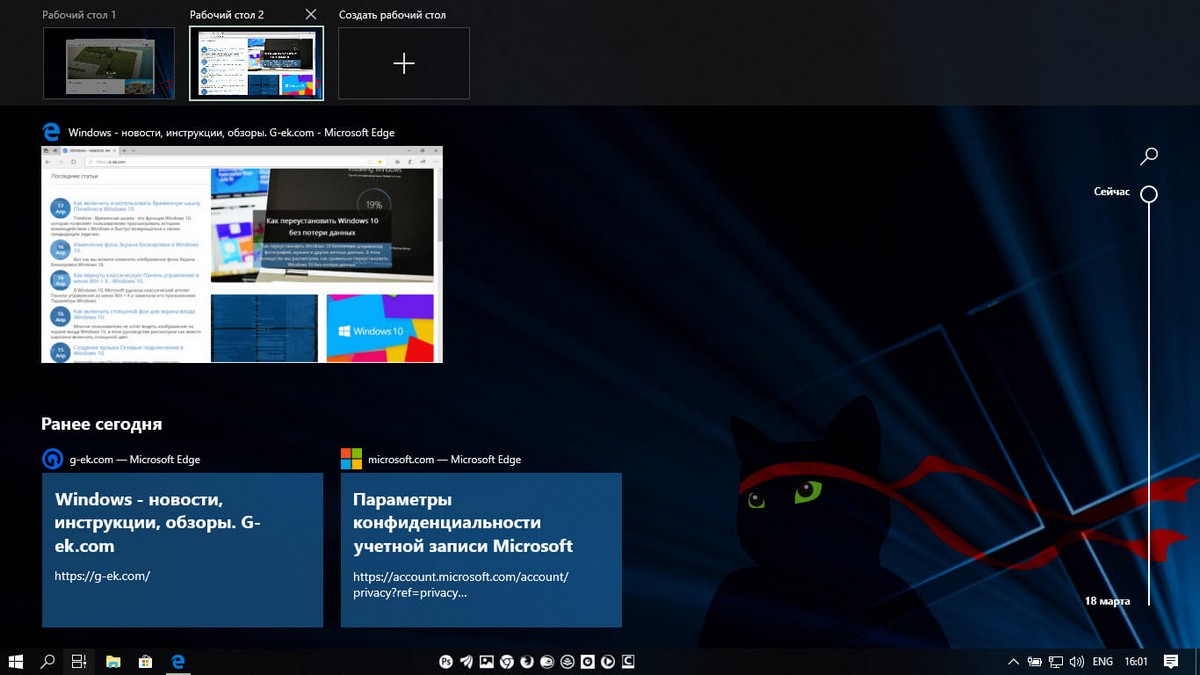Image resolution: width=1200 pixels, height=675 pixels.
Task: Click the Edge window title text
Action: [231, 132]
